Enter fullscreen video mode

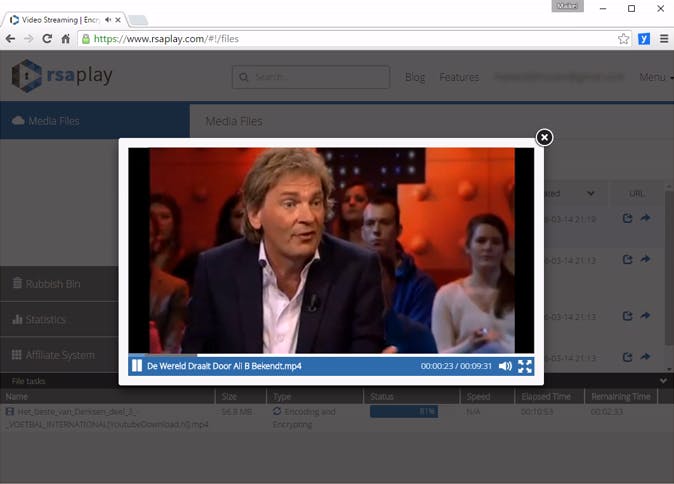click(525, 366)
